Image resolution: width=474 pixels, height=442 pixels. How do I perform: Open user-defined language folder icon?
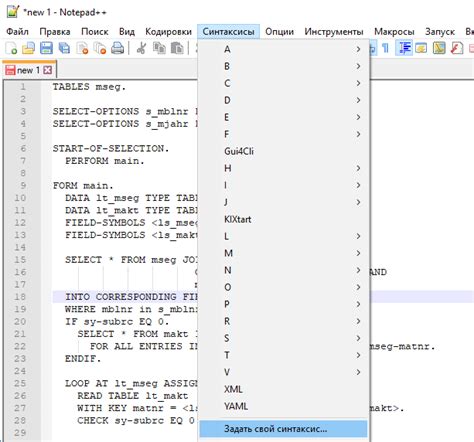421,48
